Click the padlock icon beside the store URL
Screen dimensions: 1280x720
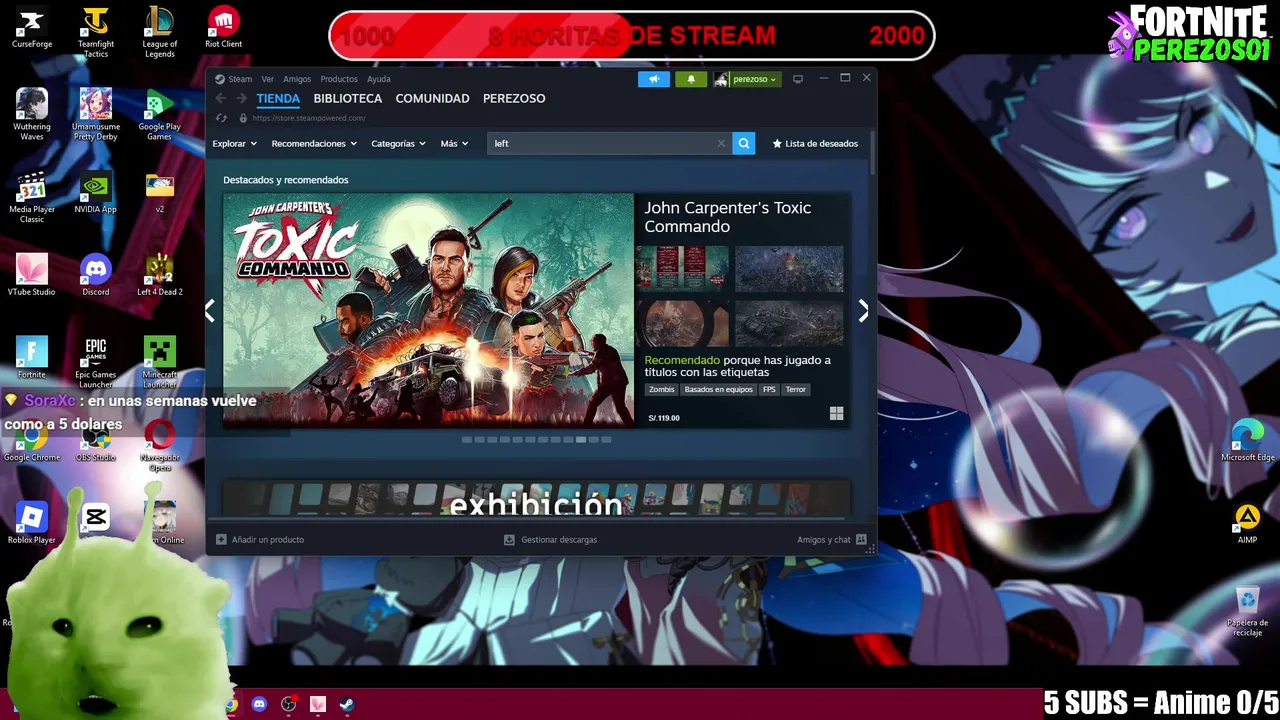pos(243,118)
